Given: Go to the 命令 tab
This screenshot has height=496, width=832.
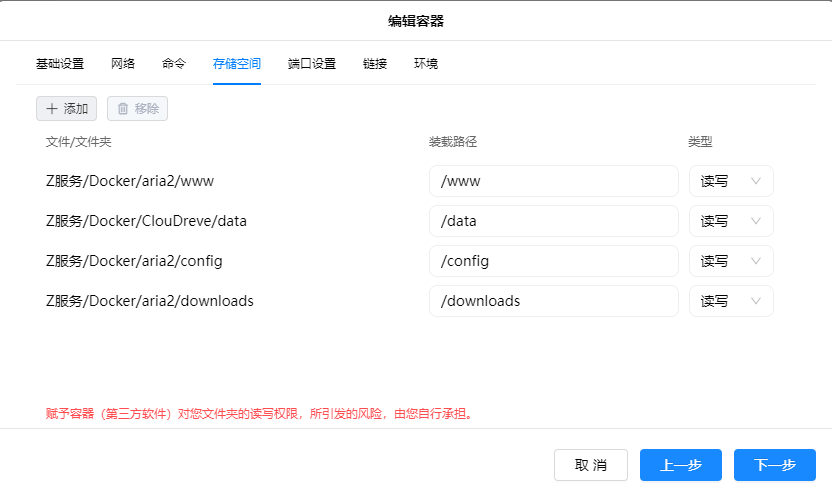Looking at the screenshot, I should (174, 63).
